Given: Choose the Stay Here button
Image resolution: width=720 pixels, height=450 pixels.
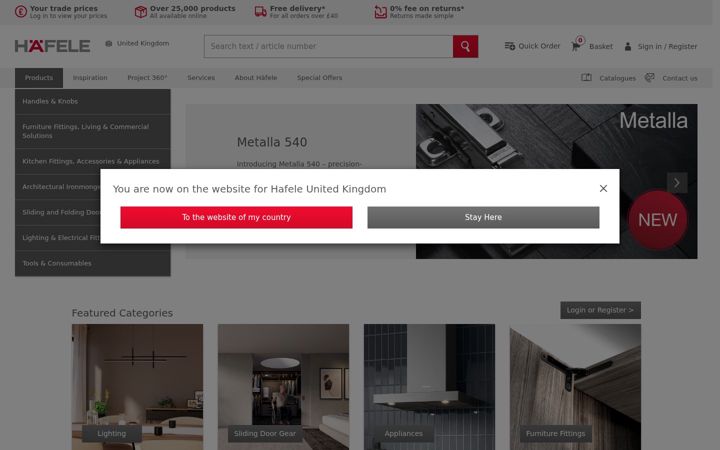Looking at the screenshot, I should [x=483, y=217].
